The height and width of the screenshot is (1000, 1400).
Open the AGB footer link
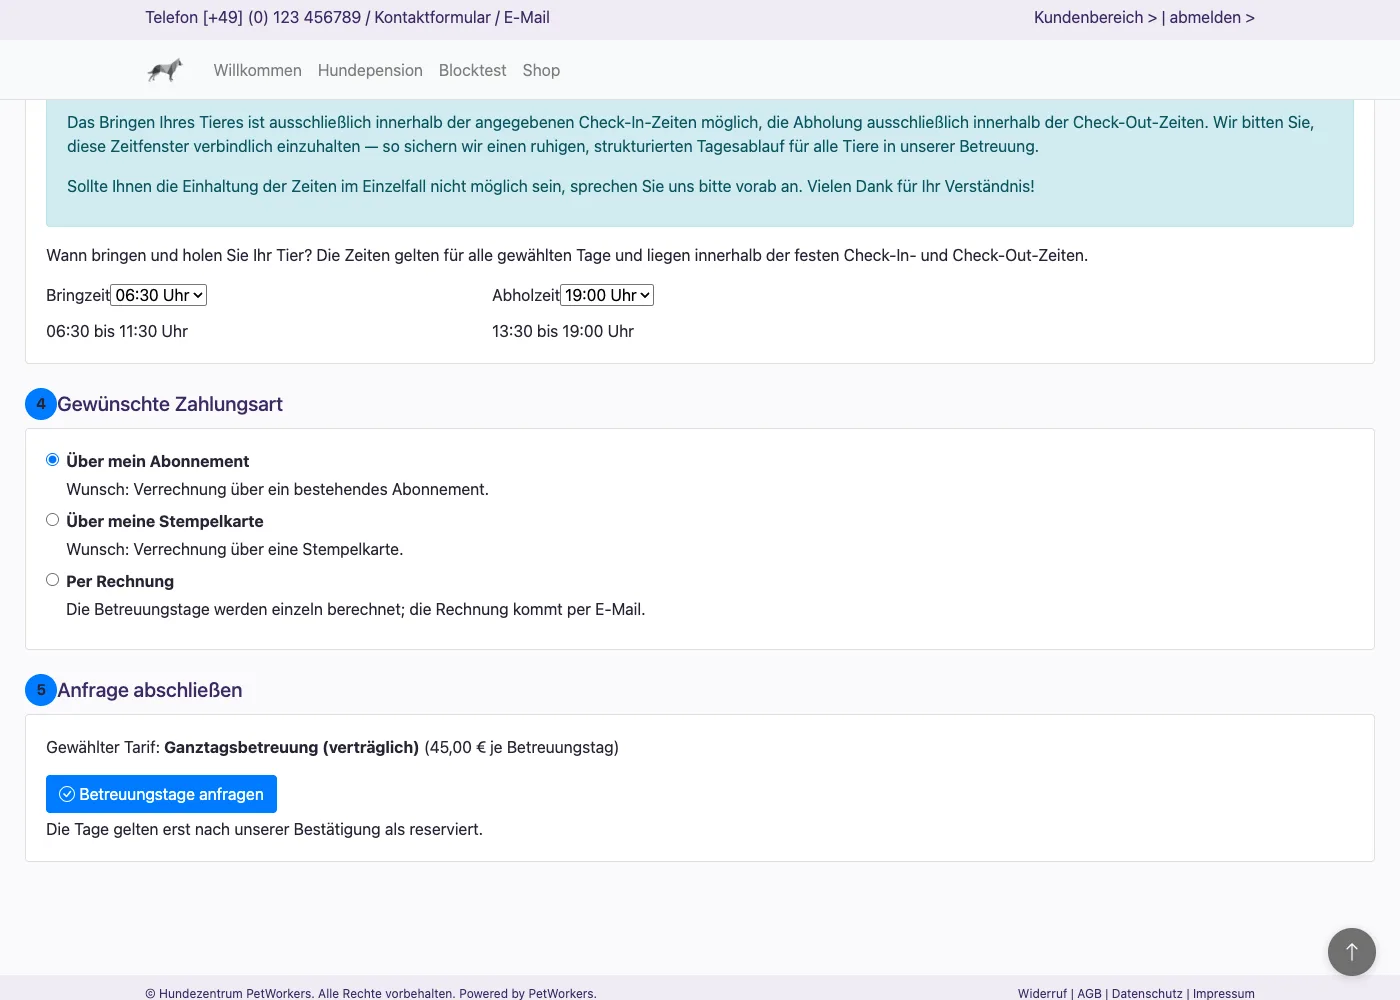(x=1089, y=993)
